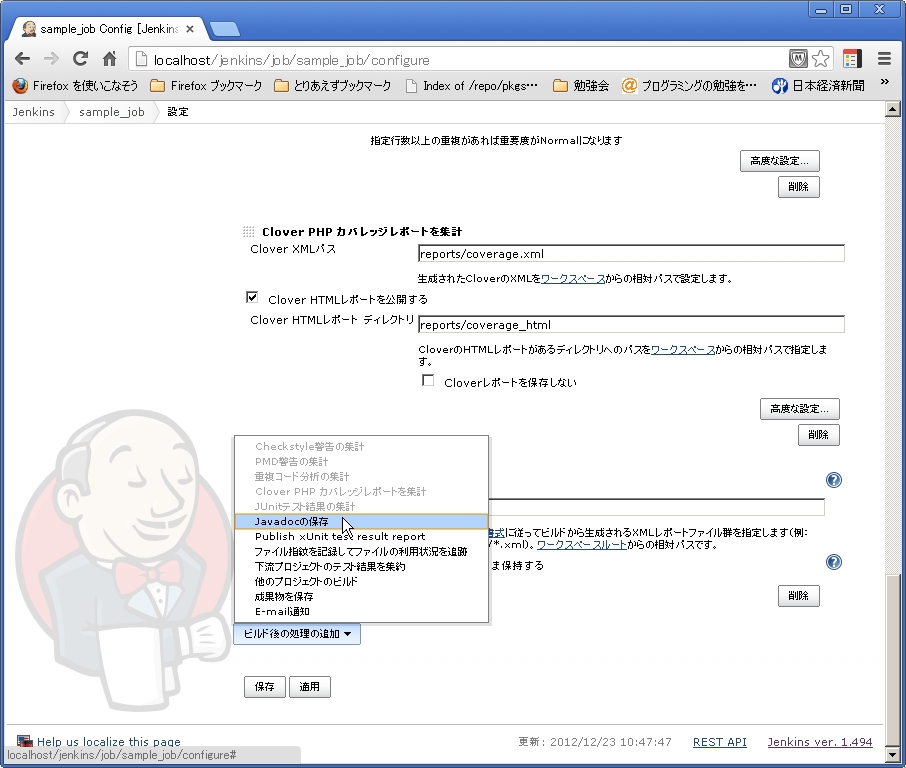The width and height of the screenshot is (906, 768).
Task: Open the とりあえずブックマーク folder
Action: [333, 86]
